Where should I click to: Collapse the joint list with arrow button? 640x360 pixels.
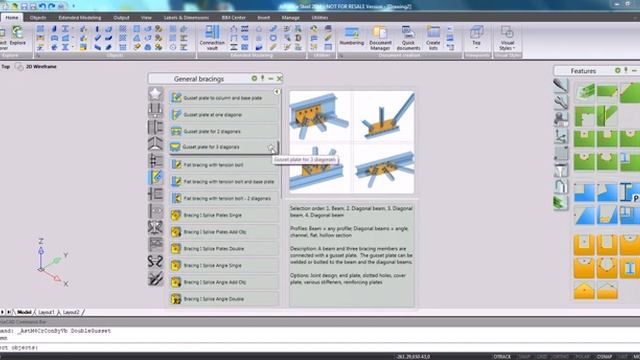click(277, 92)
